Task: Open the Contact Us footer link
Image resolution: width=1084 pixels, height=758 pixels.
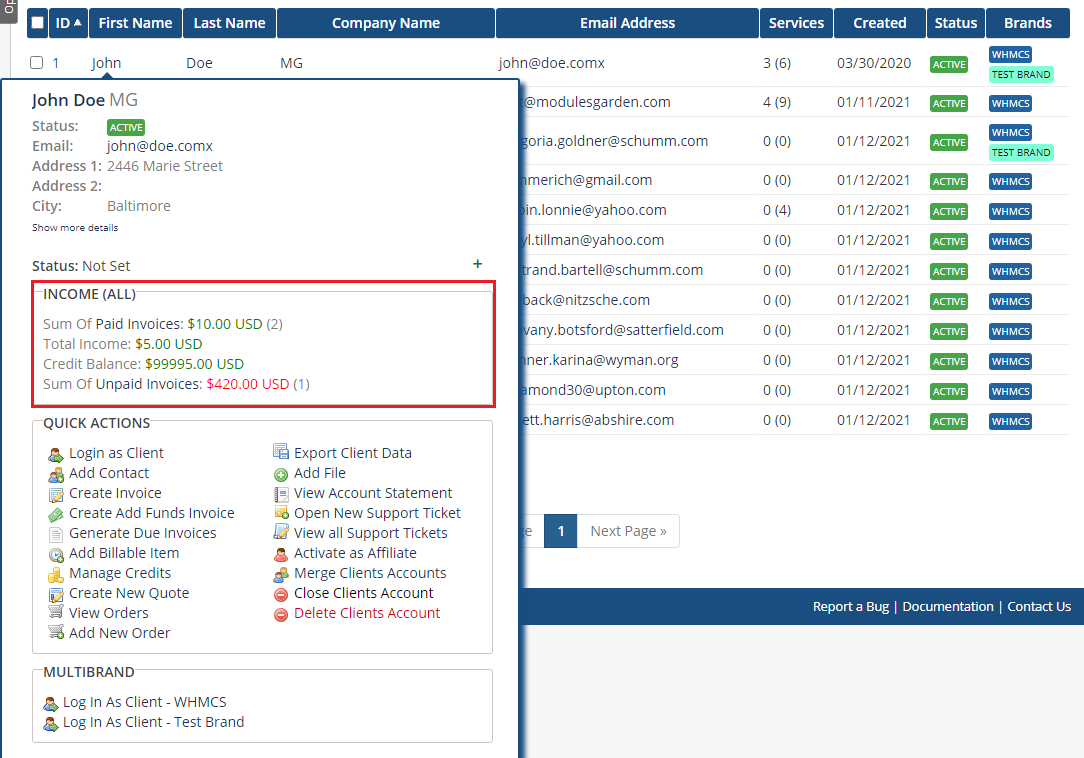Action: pos(1039,607)
